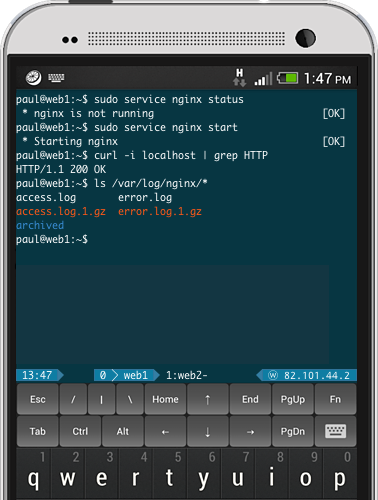Tap the End key
Screen dimensions: 378x500
point(250,399)
